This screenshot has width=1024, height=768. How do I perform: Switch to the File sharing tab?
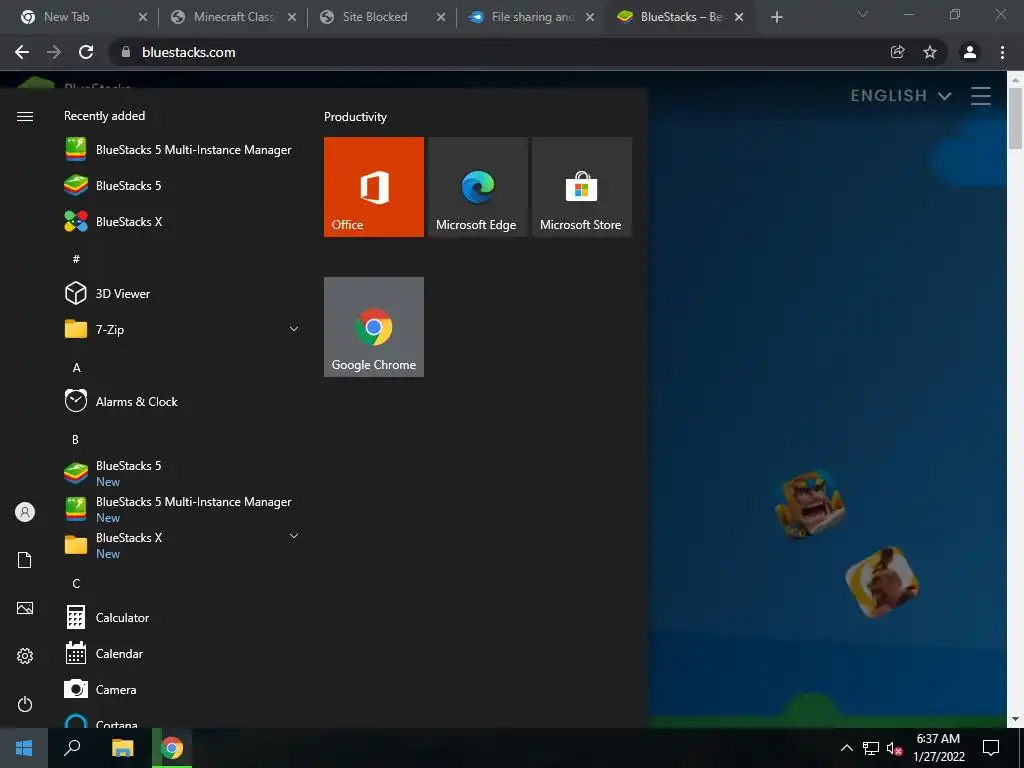pos(531,17)
